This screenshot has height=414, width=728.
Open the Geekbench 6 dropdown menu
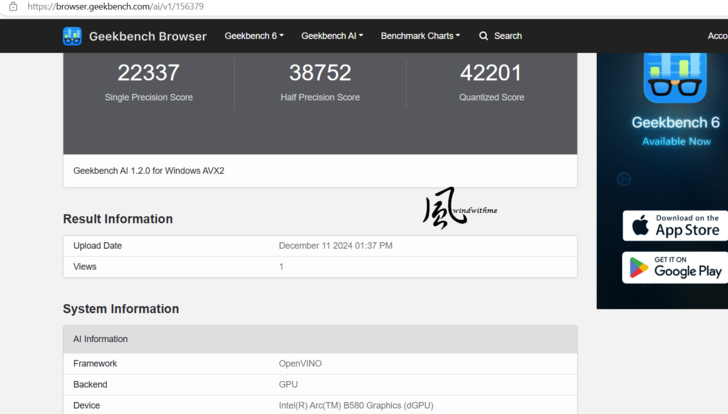tap(254, 36)
